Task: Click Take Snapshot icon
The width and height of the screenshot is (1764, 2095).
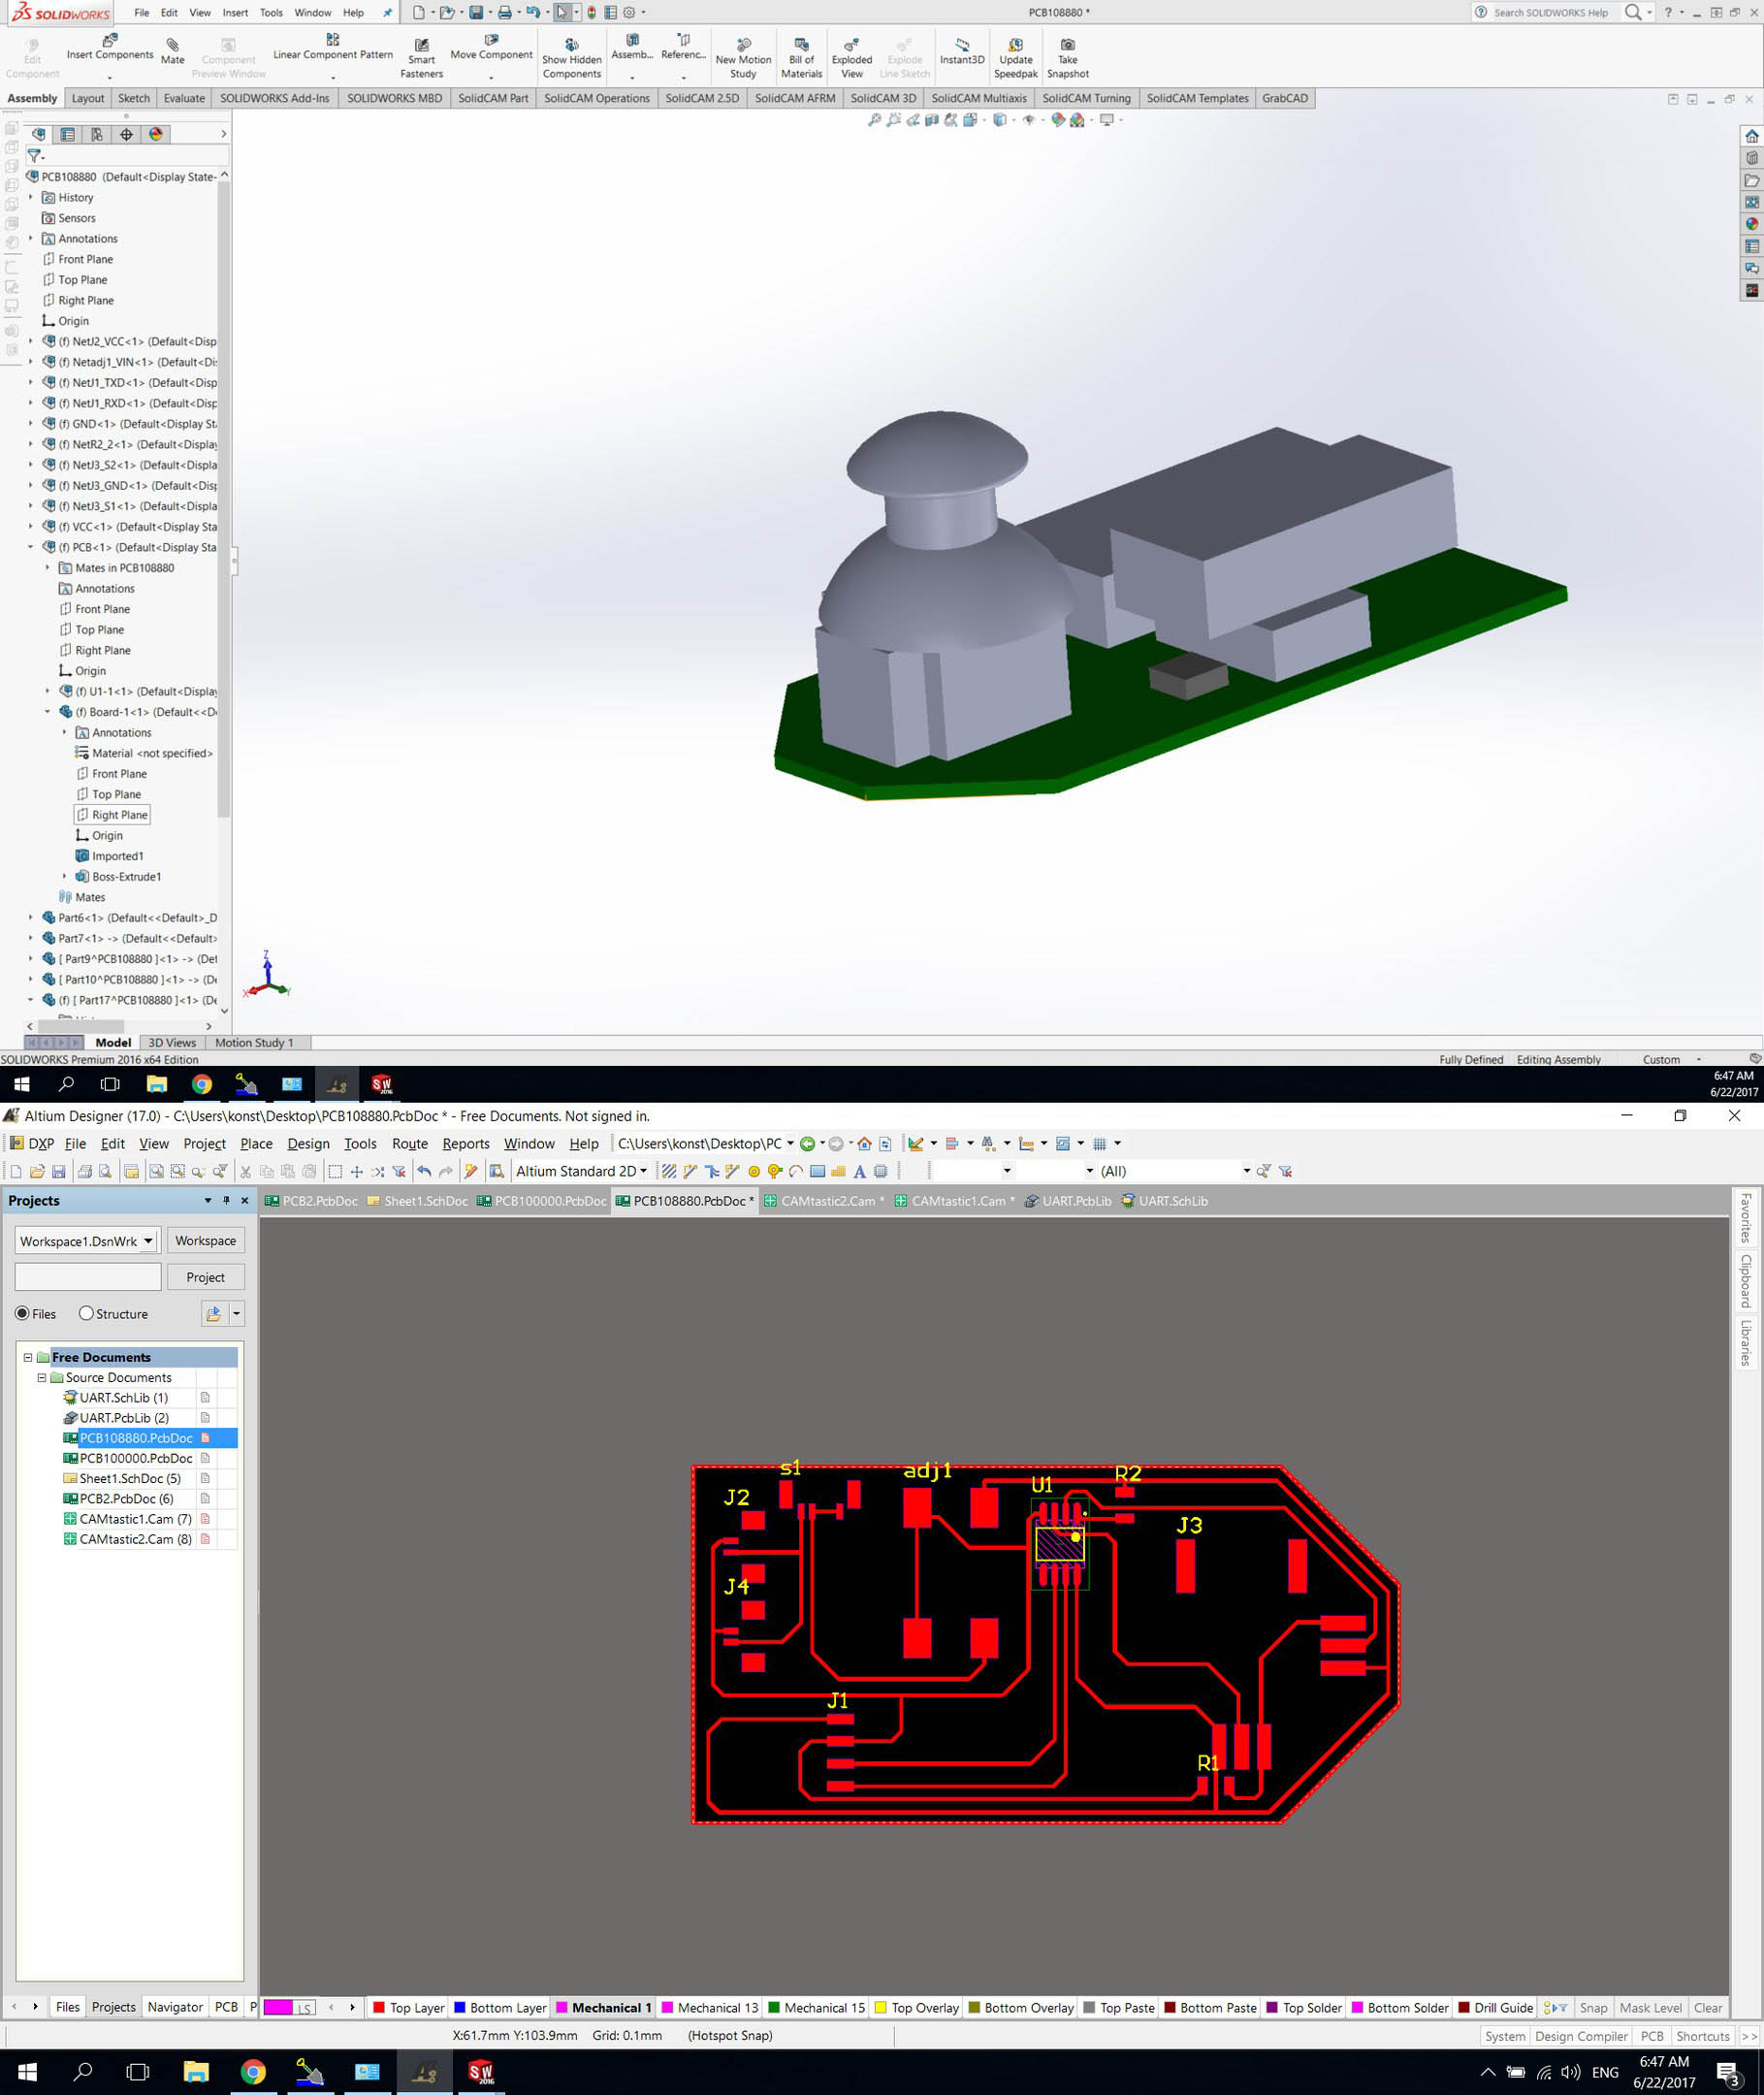Action: pos(1068,58)
